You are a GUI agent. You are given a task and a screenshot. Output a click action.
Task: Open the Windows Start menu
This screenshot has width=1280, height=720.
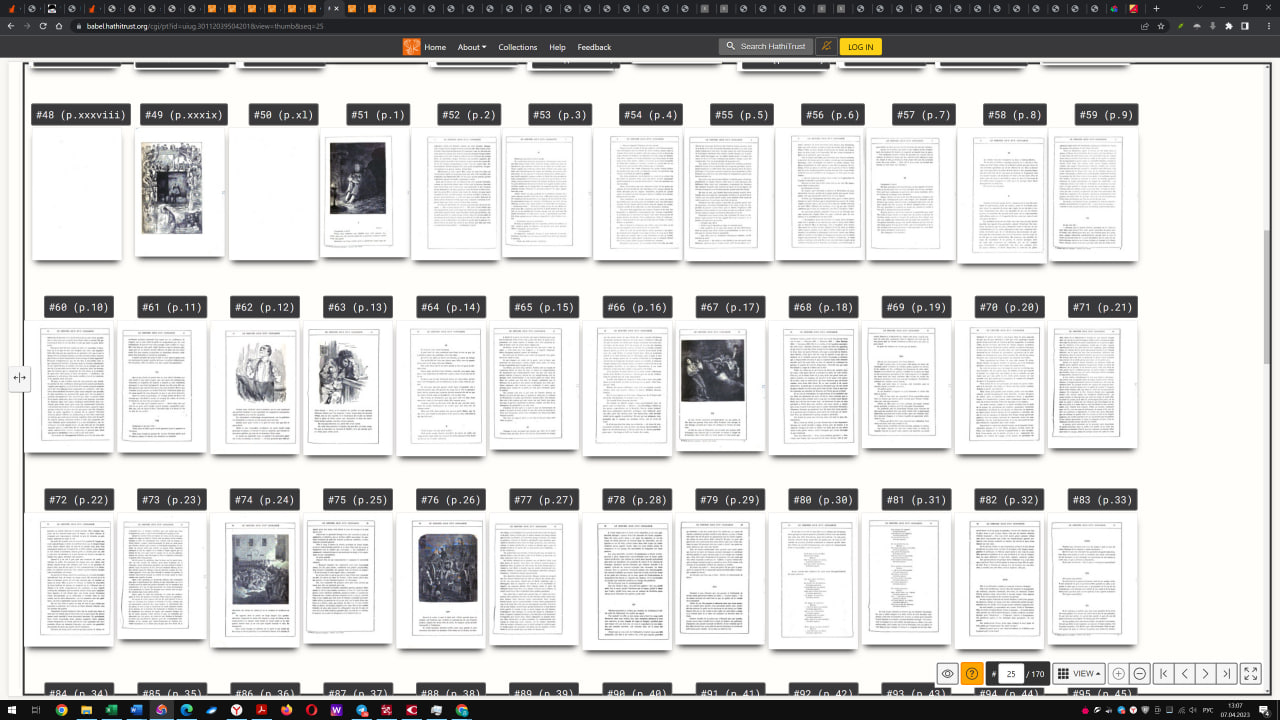(10, 710)
